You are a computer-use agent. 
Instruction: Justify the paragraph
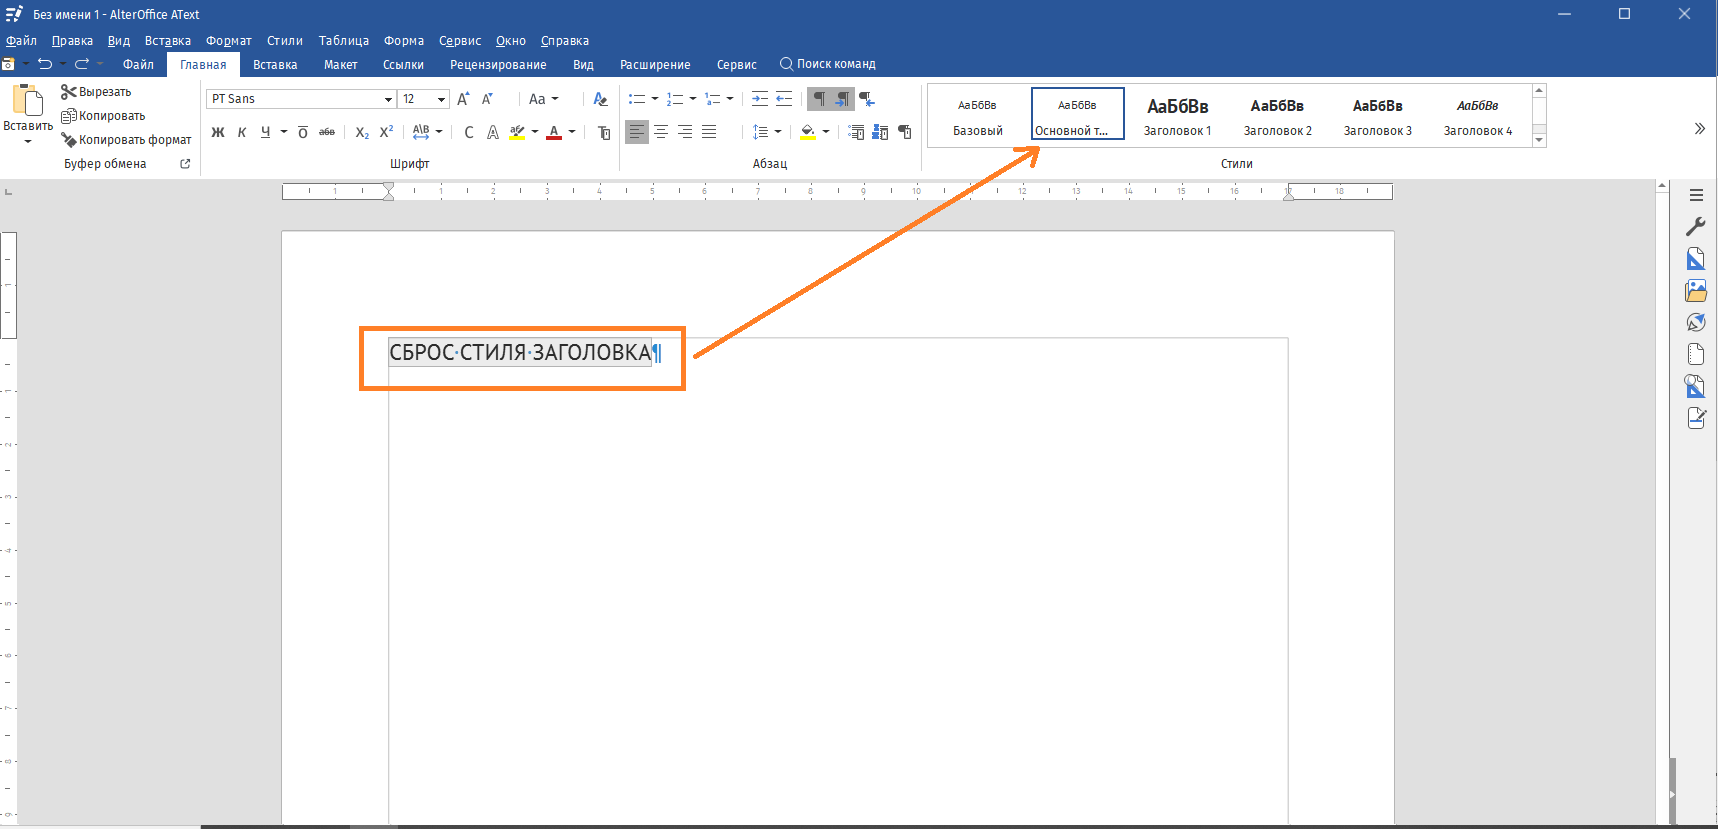point(709,132)
